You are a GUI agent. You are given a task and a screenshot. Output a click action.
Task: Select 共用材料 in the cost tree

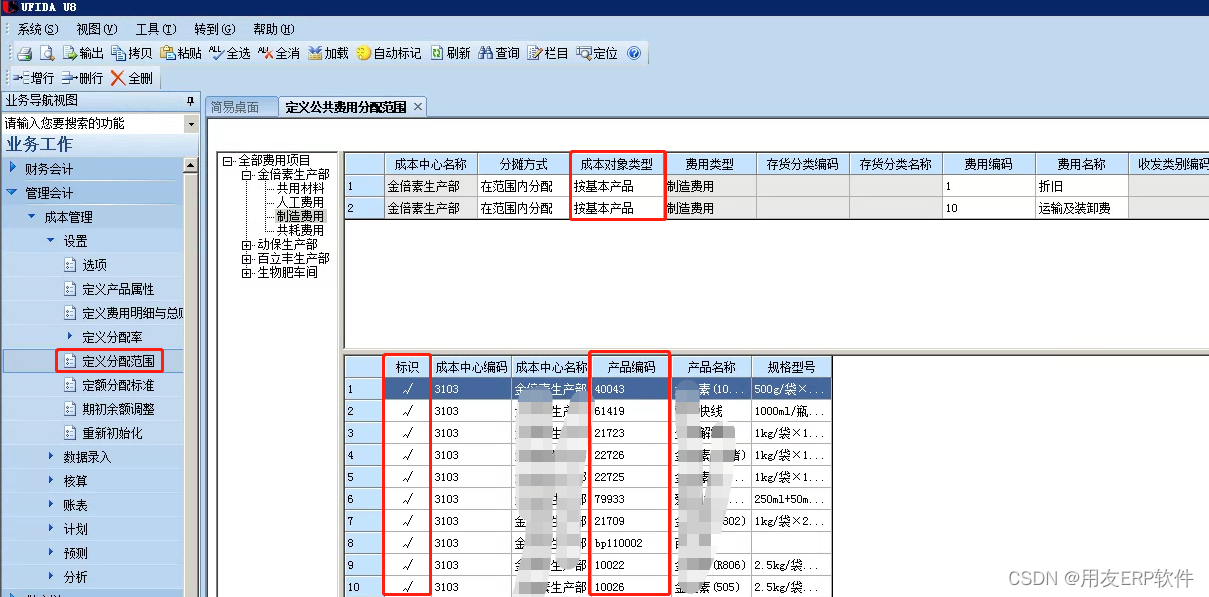pos(300,188)
